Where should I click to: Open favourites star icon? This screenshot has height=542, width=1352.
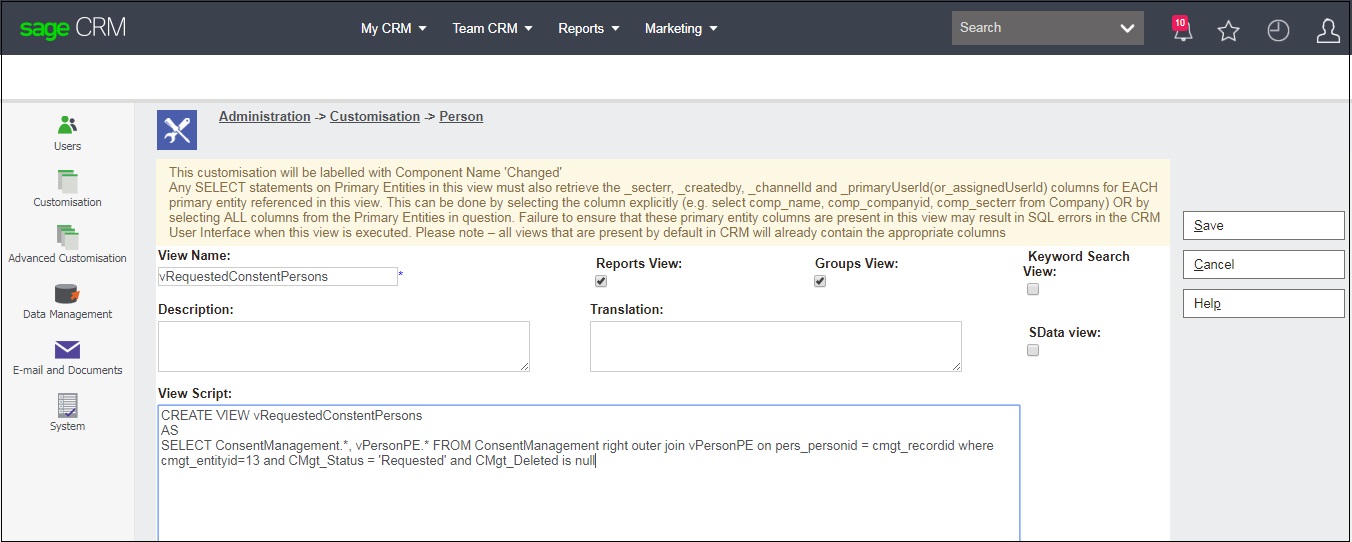(1228, 31)
